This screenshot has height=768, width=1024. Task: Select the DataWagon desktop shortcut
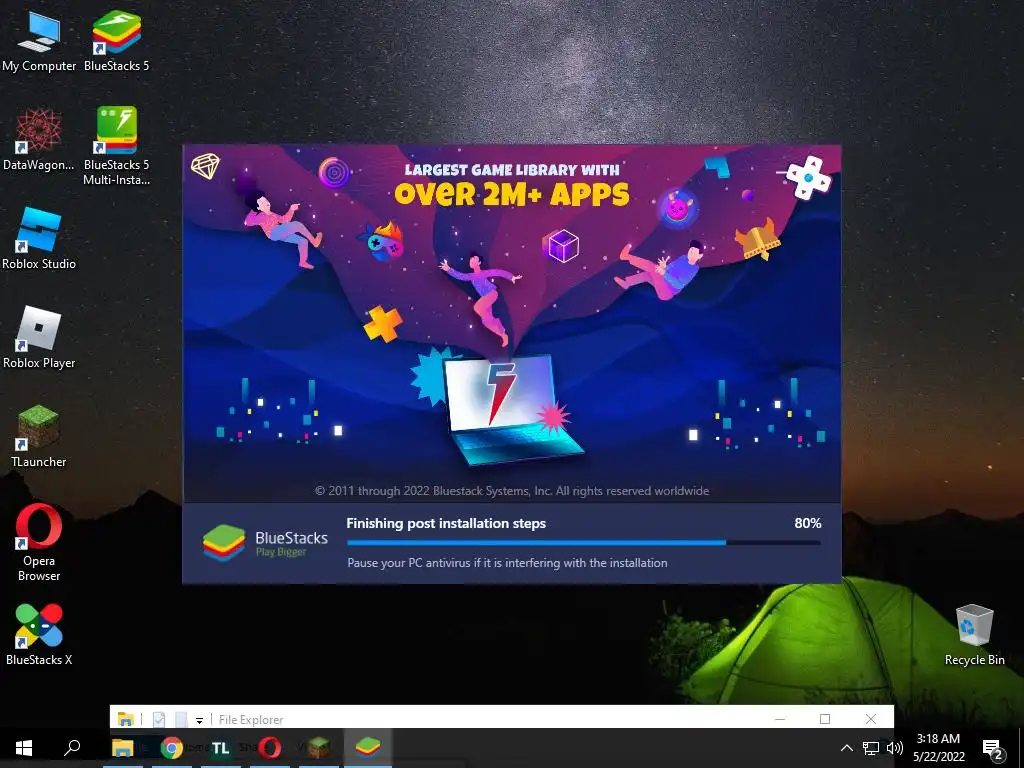pyautogui.click(x=39, y=139)
